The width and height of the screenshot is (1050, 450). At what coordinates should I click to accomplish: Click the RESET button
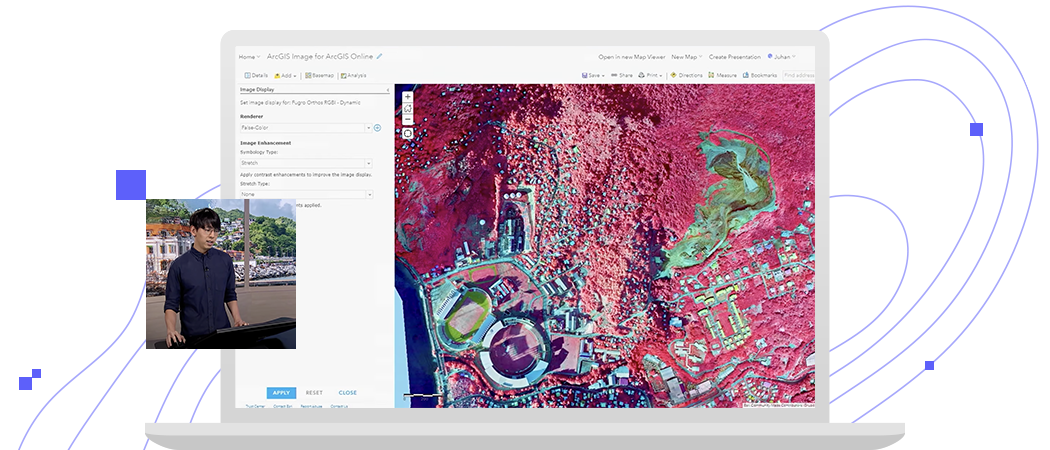click(314, 393)
